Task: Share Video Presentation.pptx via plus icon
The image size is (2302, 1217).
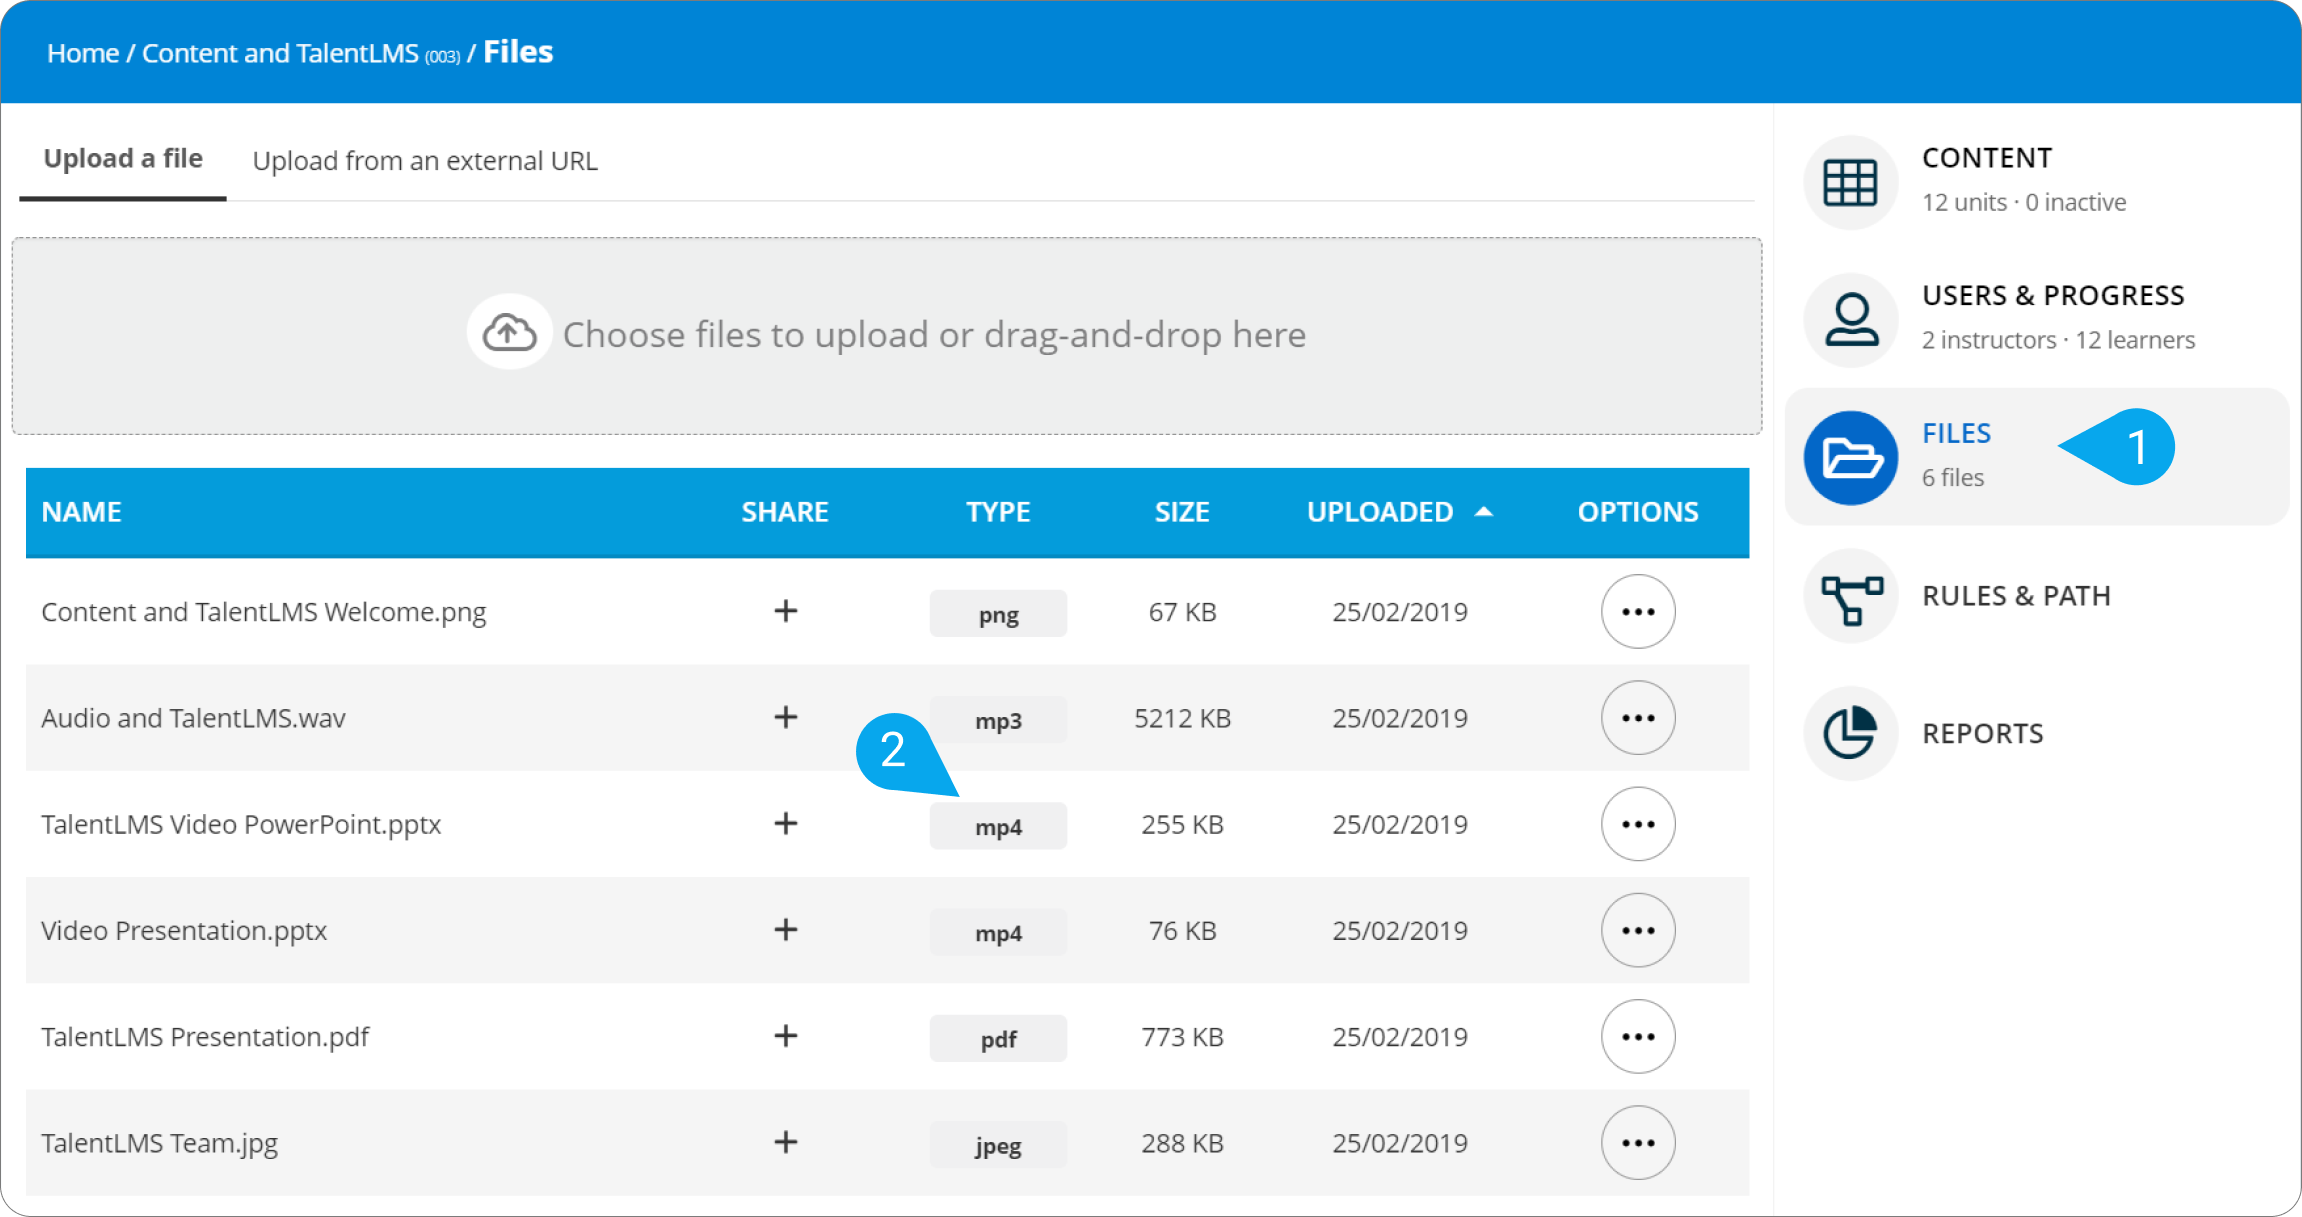Action: click(x=786, y=929)
